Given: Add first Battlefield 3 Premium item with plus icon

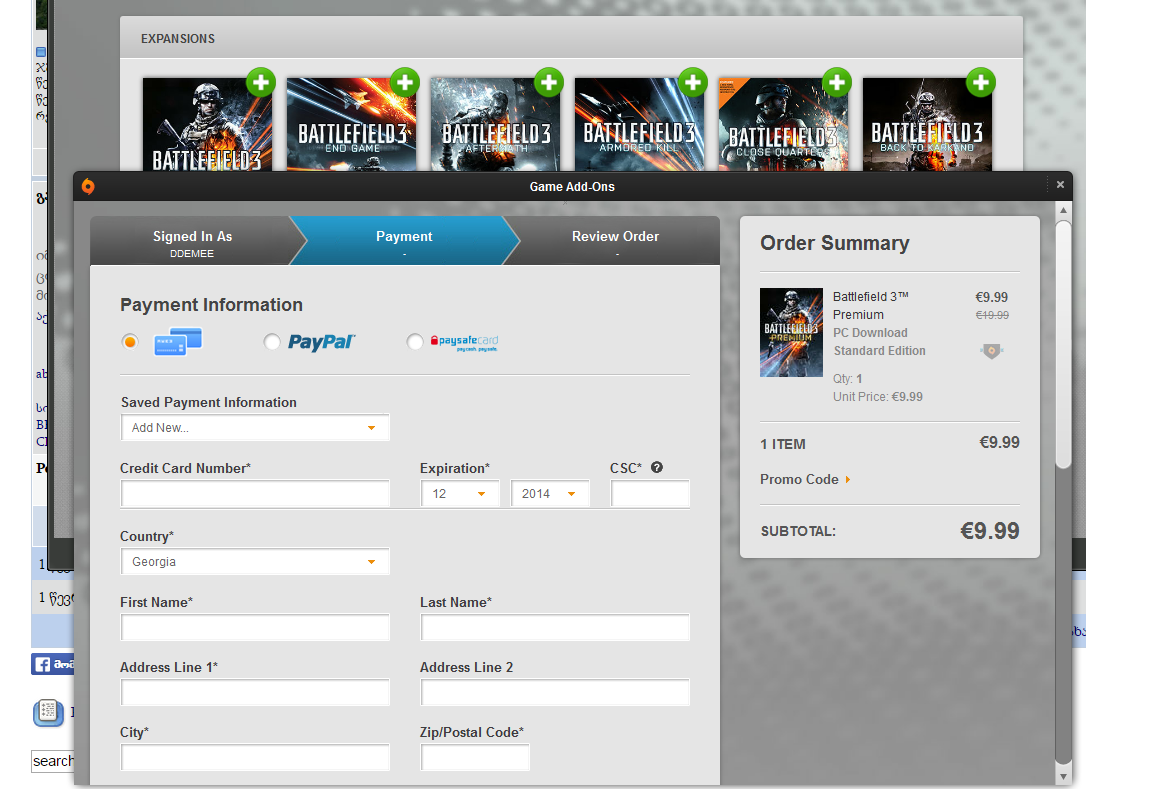Looking at the screenshot, I should click(261, 82).
